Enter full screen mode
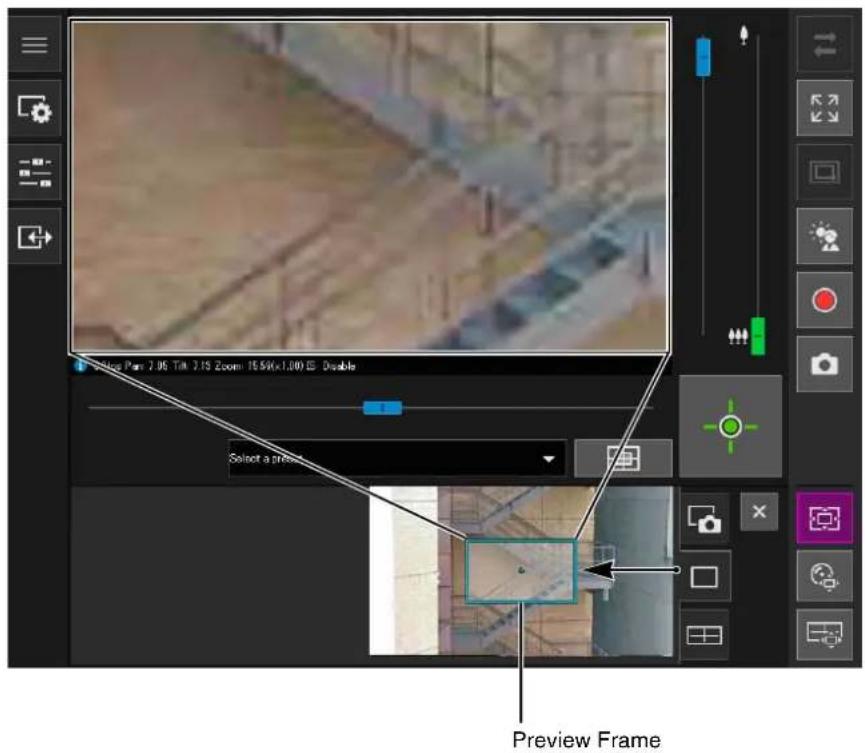Image resolution: width=865 pixels, height=753 pixels. click(824, 108)
